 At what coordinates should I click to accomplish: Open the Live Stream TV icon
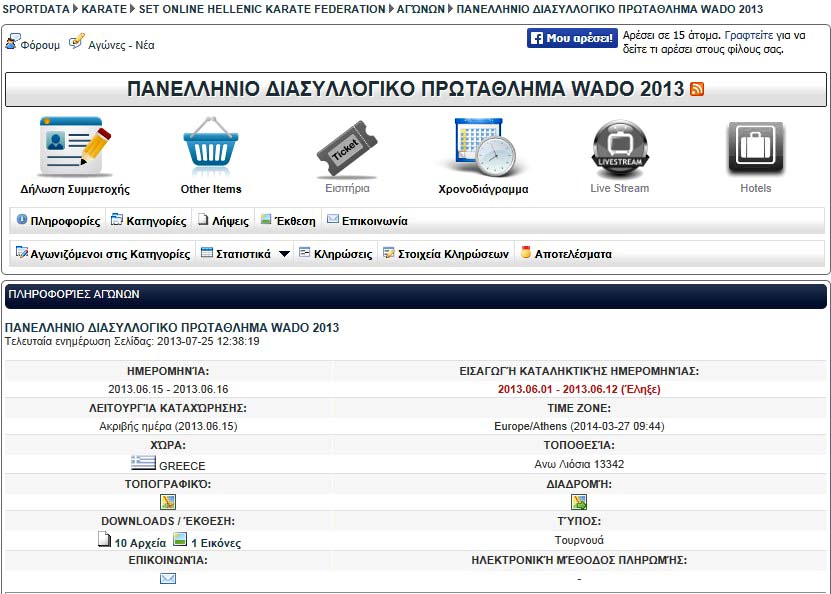[619, 147]
